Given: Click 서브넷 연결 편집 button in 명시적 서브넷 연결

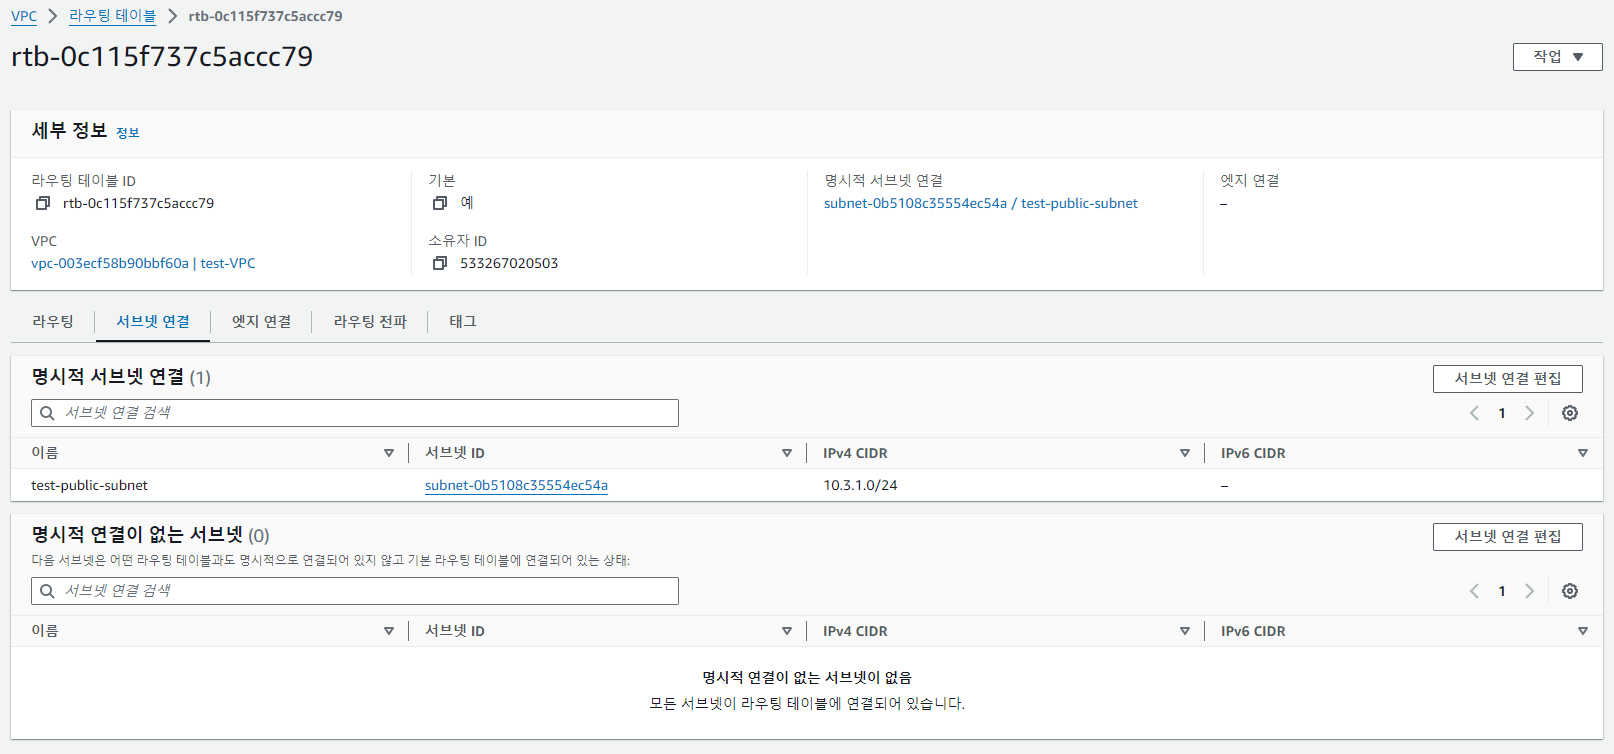Looking at the screenshot, I should pos(1507,379).
